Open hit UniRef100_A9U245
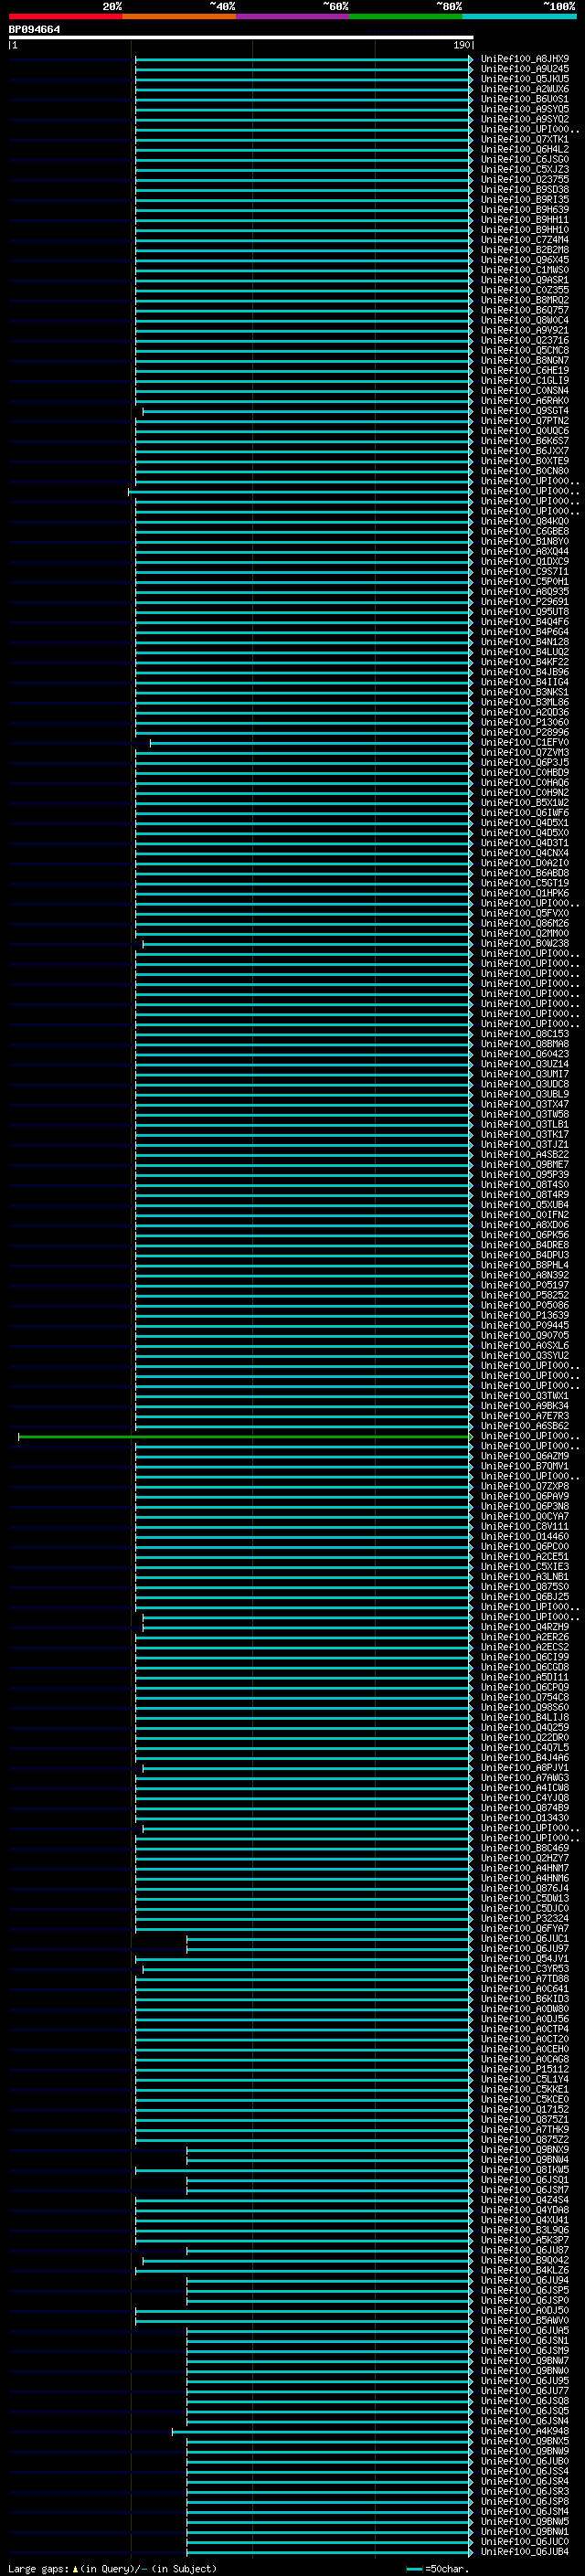This screenshot has height=2576, width=585. point(525,69)
